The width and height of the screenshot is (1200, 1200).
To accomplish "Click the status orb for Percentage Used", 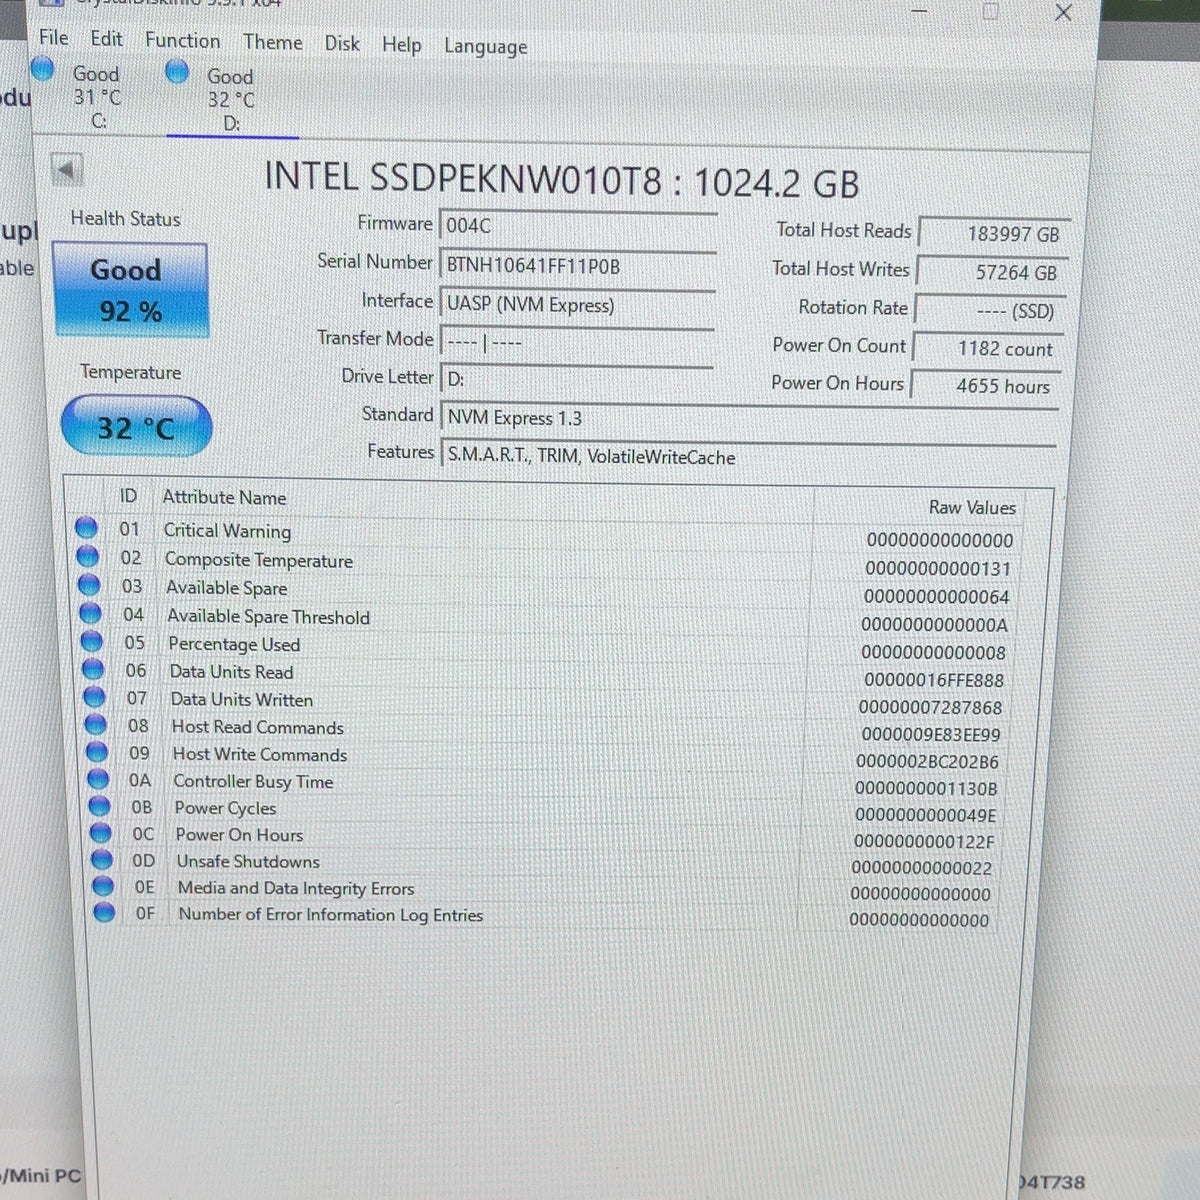I will click(92, 641).
